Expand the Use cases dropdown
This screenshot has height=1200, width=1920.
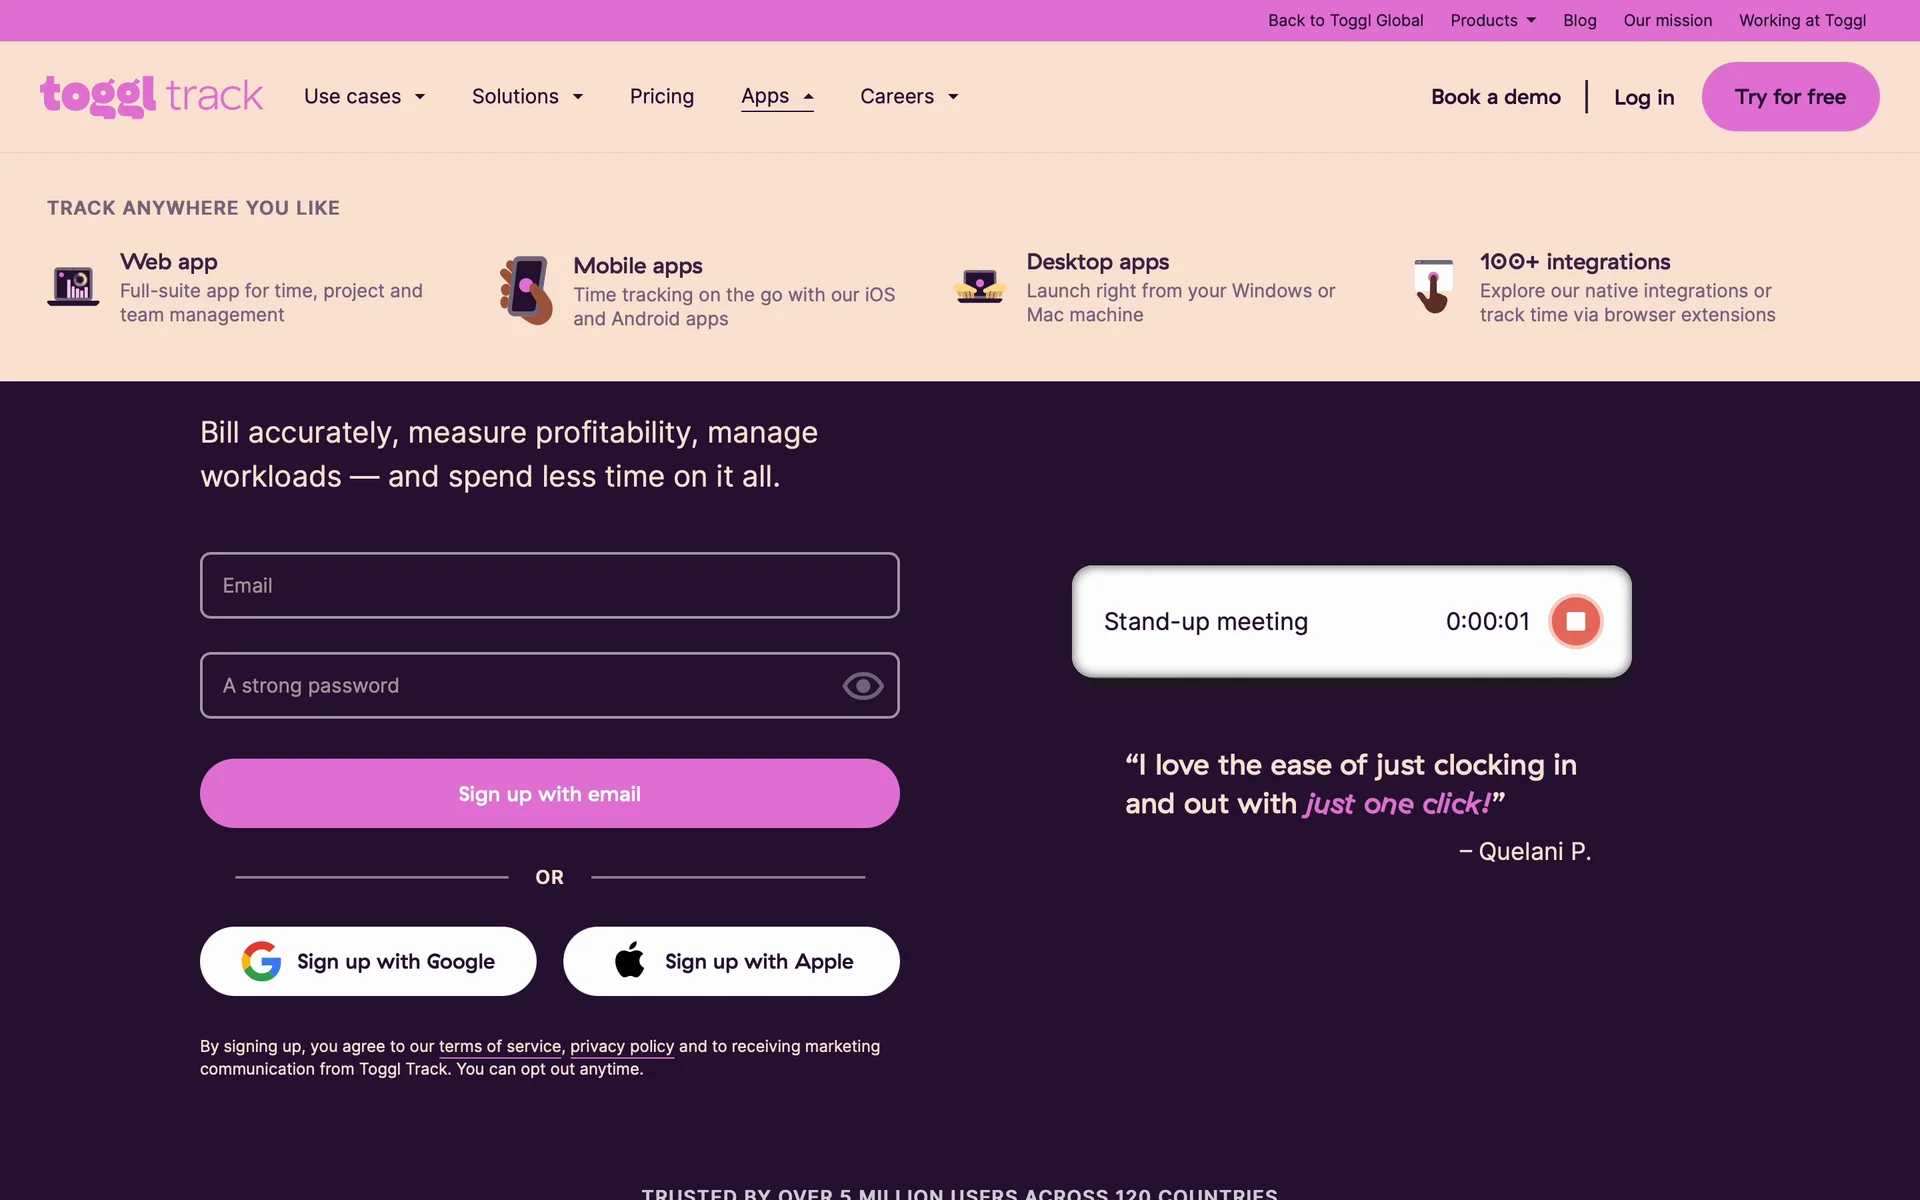tap(365, 96)
